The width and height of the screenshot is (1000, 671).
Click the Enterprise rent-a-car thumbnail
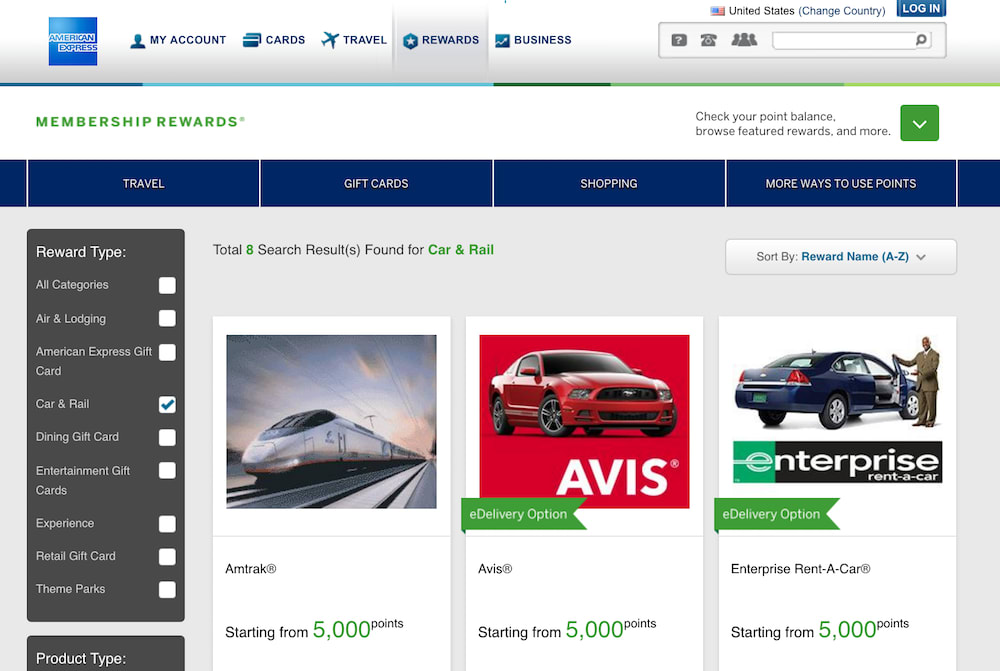[x=837, y=410]
